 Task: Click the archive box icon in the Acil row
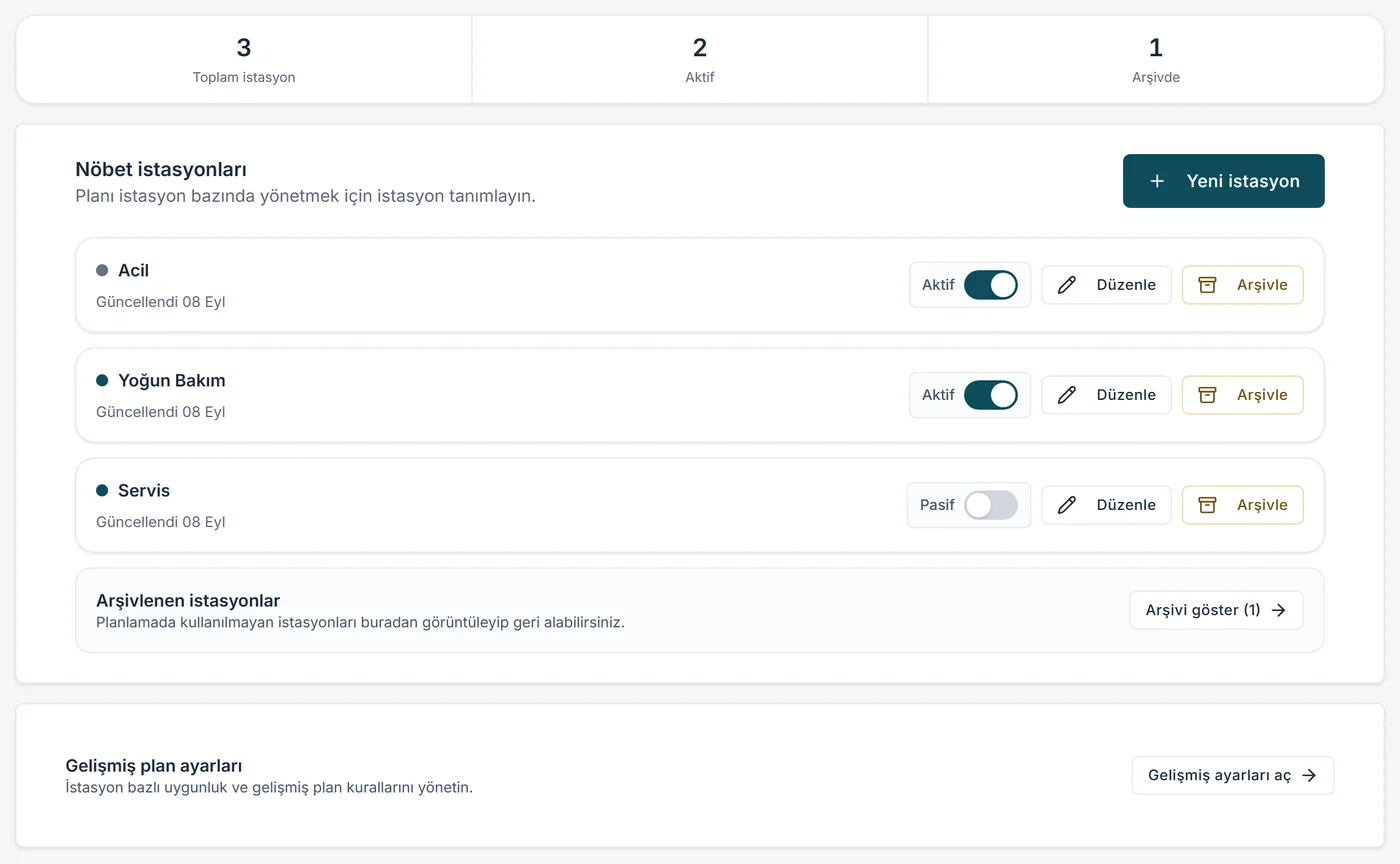pos(1207,285)
